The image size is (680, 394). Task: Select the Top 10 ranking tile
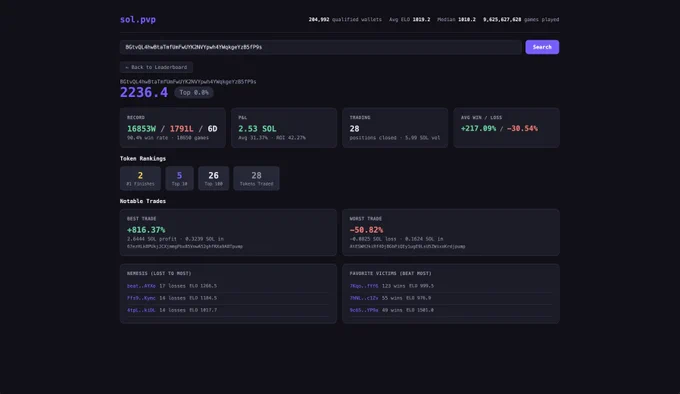click(179, 178)
